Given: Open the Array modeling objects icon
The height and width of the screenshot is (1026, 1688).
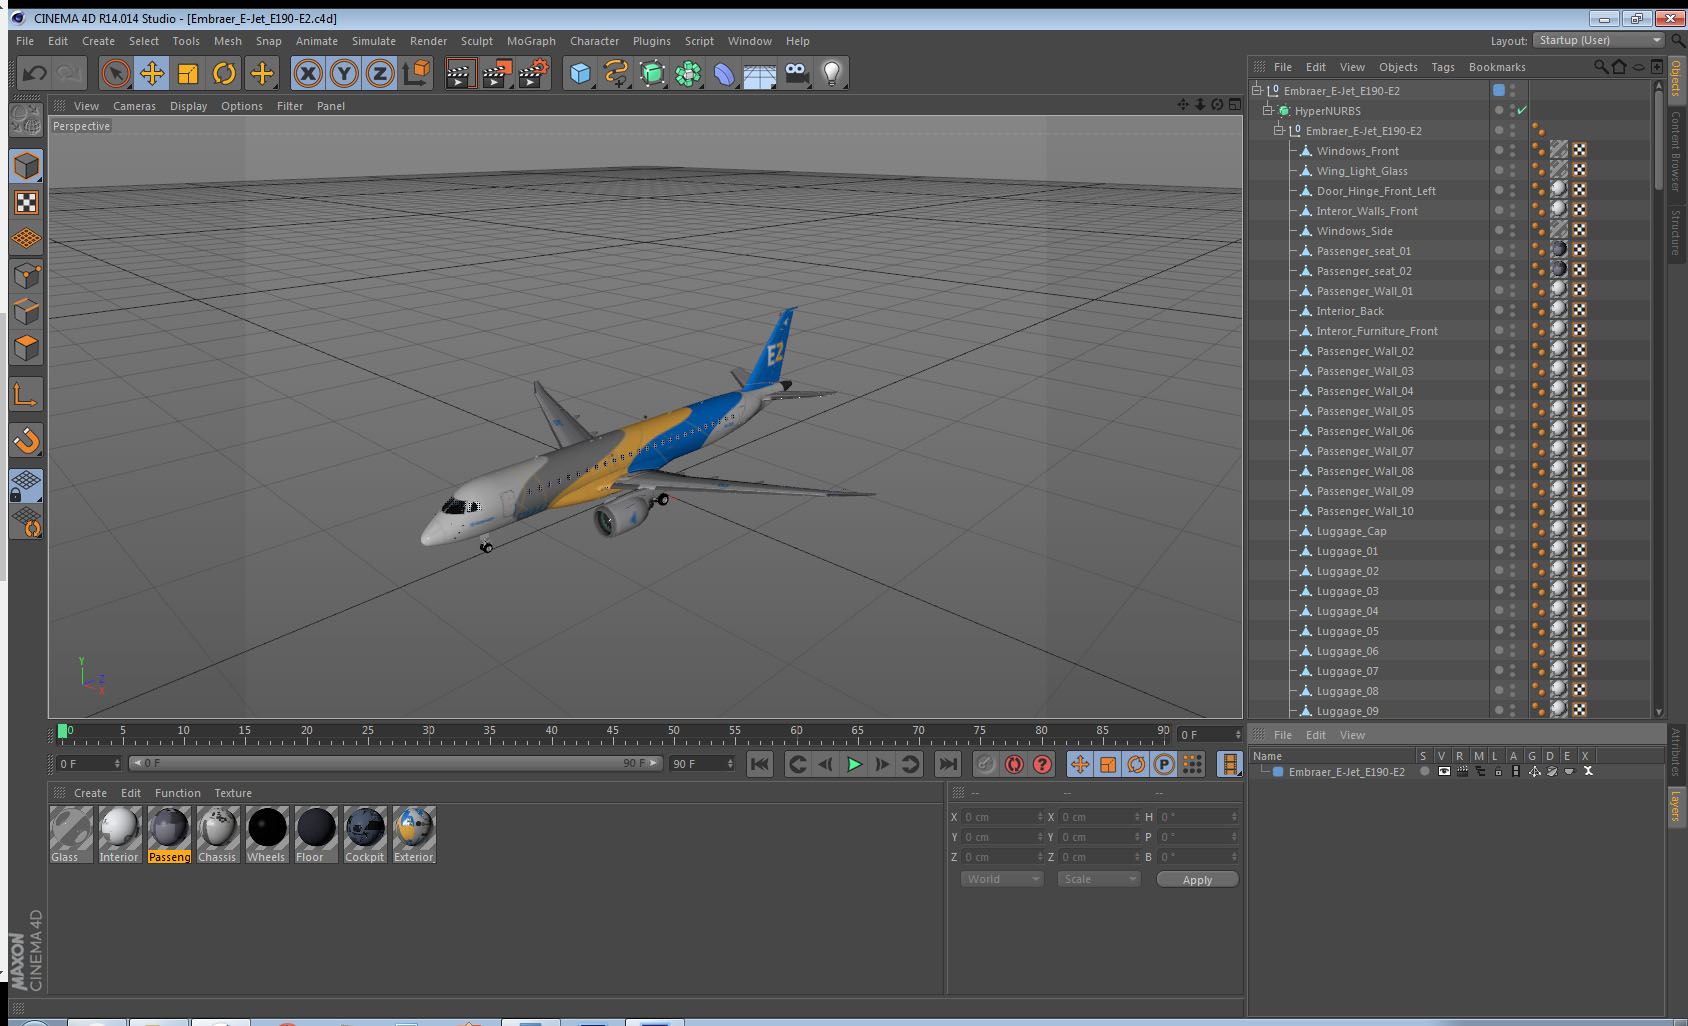Looking at the screenshot, I should point(688,73).
